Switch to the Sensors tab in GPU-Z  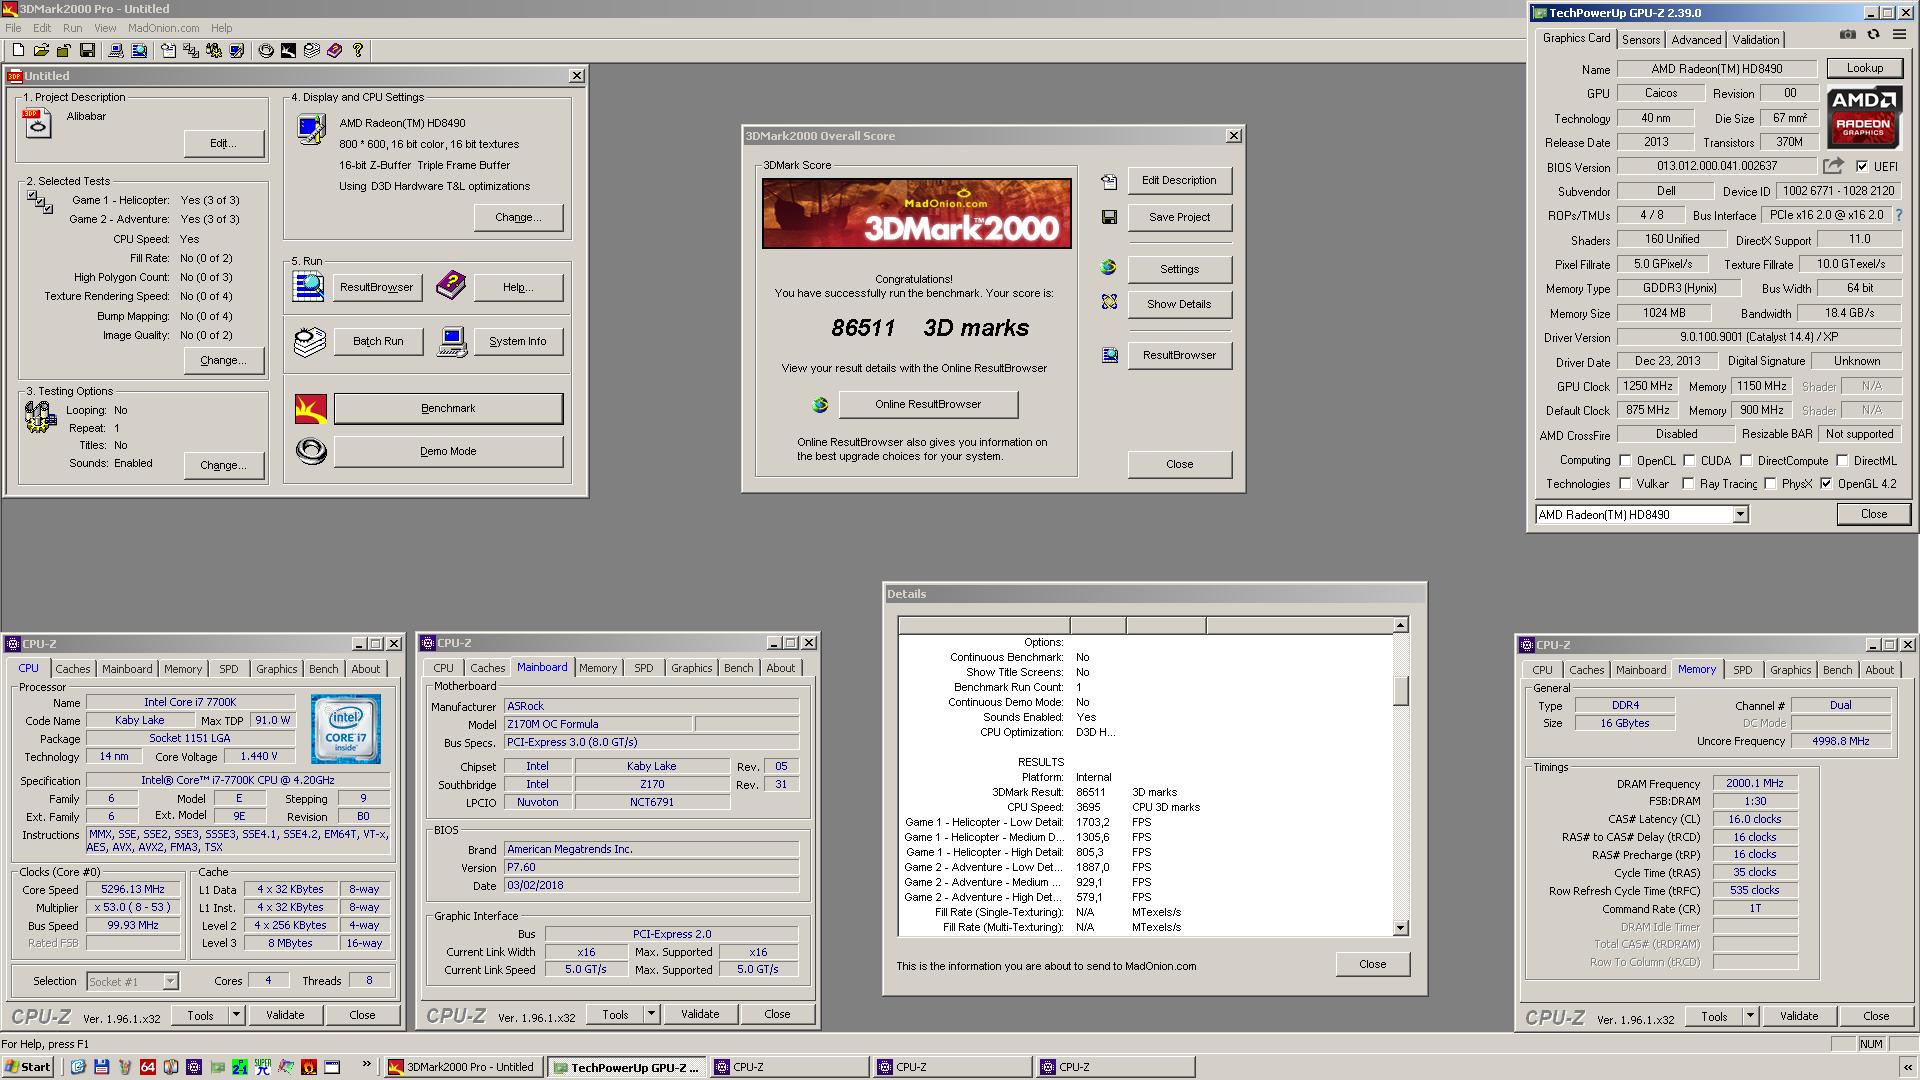click(1641, 40)
